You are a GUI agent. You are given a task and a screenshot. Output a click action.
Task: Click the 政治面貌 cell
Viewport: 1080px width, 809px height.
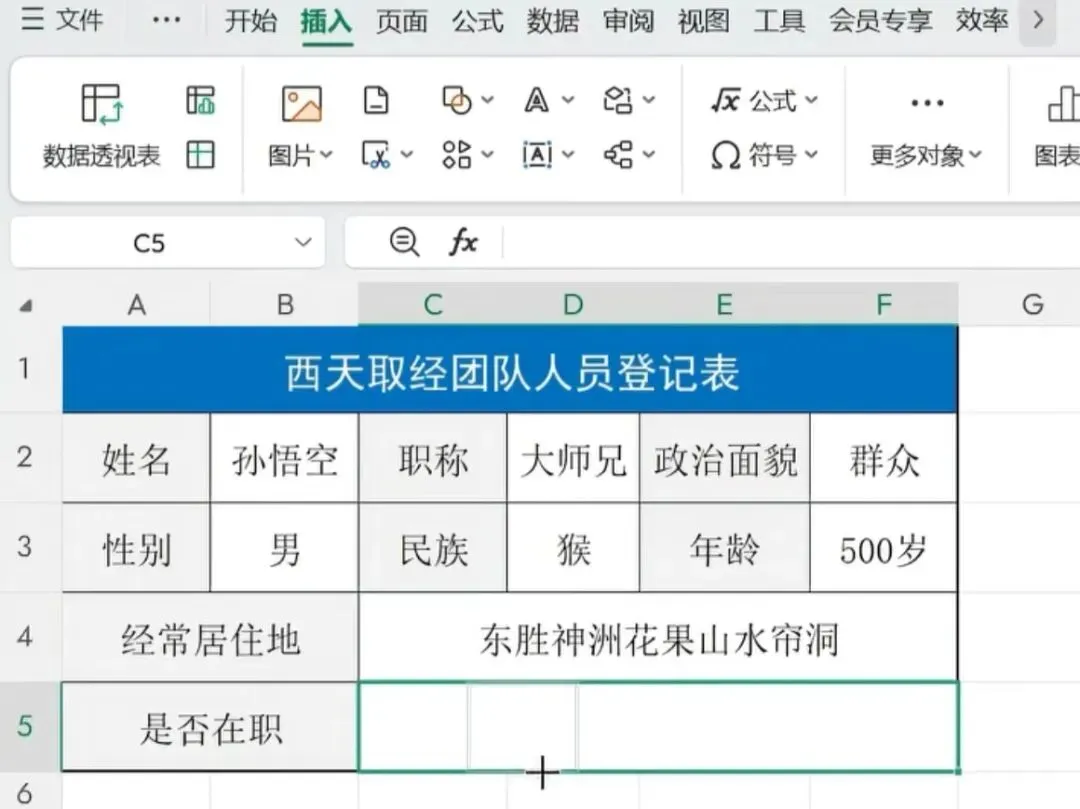click(x=725, y=459)
